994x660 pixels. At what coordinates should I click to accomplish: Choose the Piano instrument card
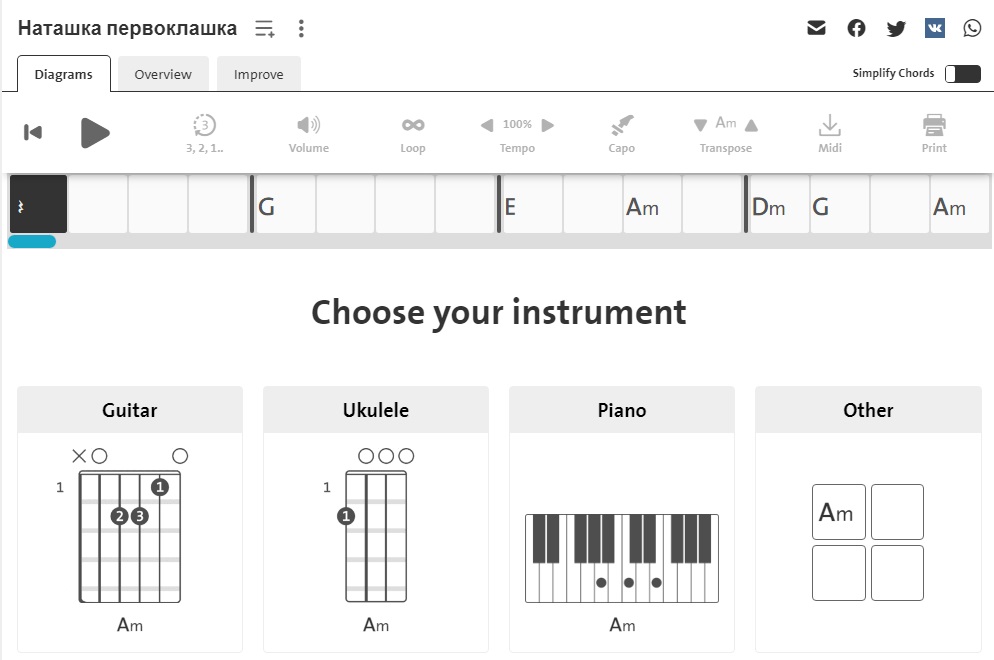[622, 519]
